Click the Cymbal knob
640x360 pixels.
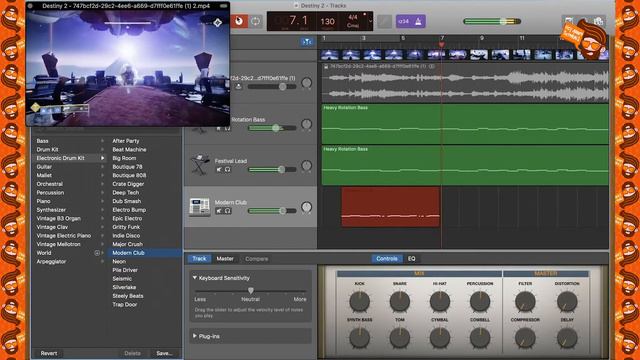440,338
